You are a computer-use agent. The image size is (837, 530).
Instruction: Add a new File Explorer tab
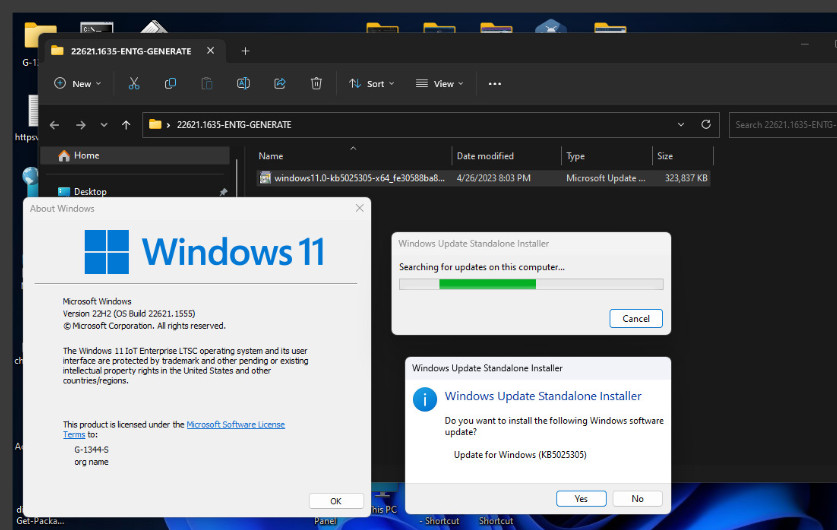(245, 51)
